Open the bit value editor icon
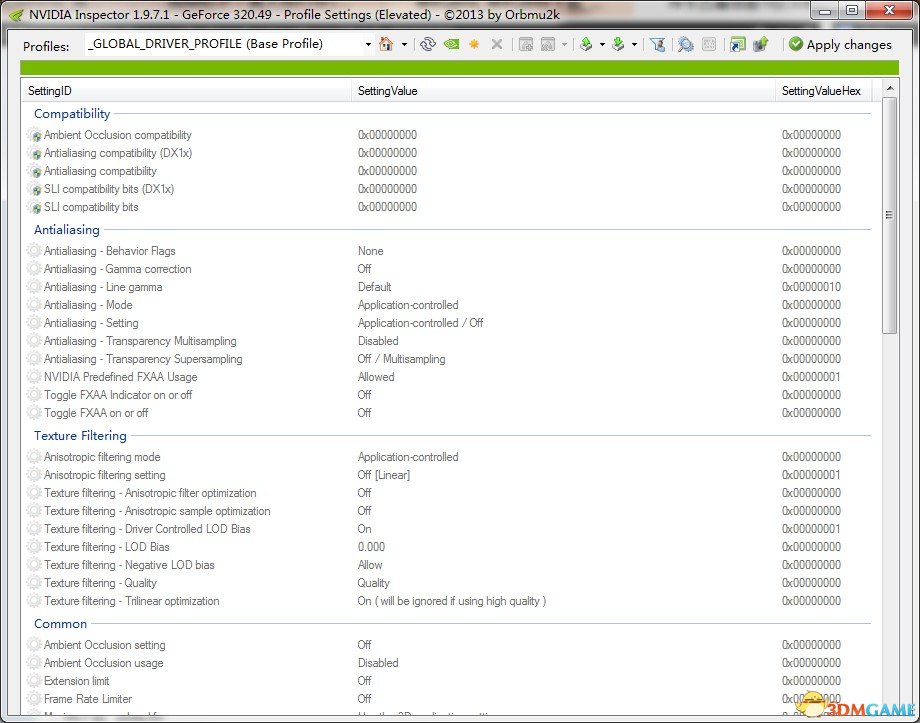 (x=709, y=44)
